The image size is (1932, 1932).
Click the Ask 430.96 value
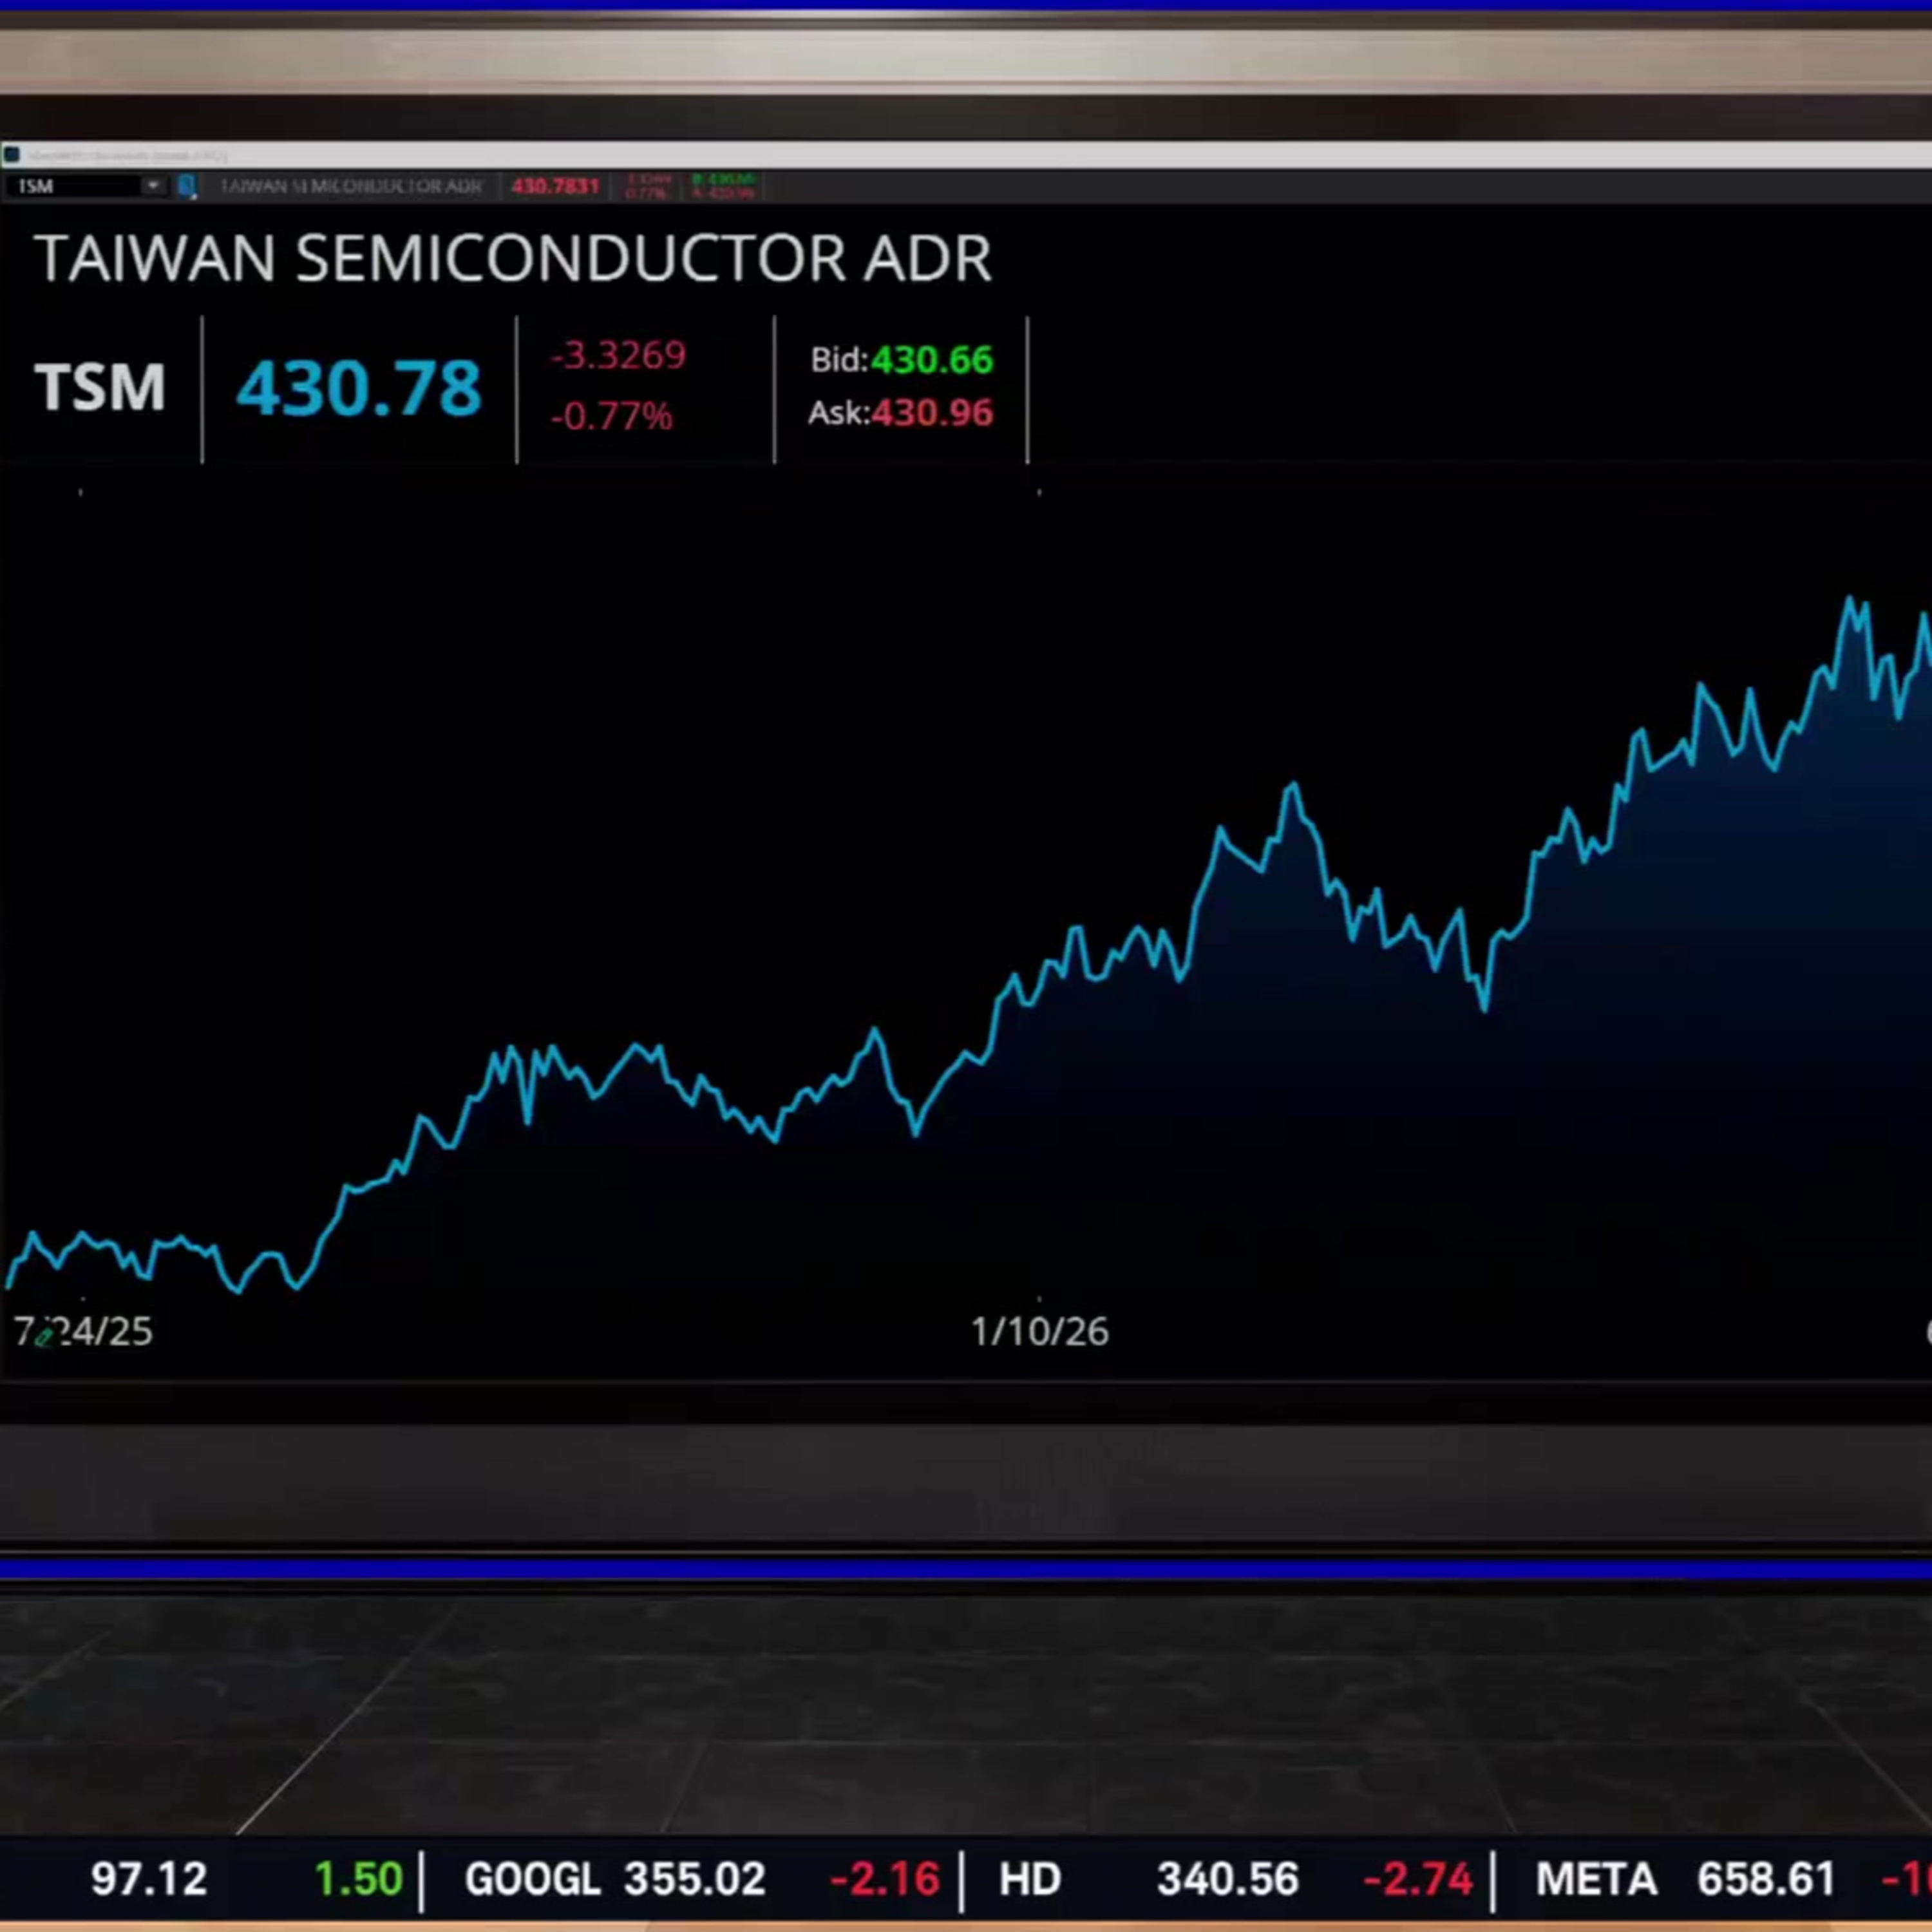click(932, 413)
